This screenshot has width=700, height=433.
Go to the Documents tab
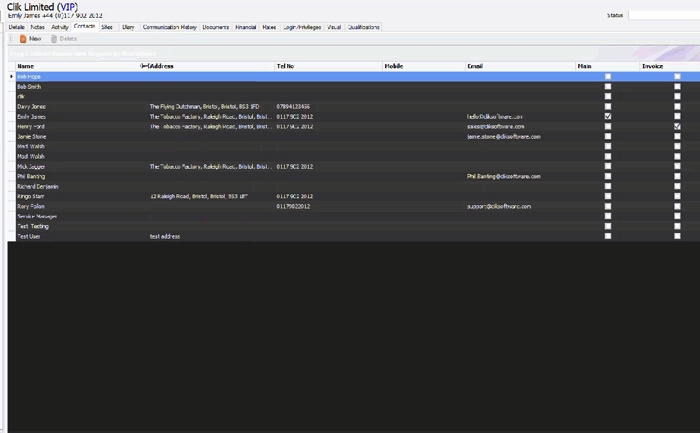click(x=216, y=27)
